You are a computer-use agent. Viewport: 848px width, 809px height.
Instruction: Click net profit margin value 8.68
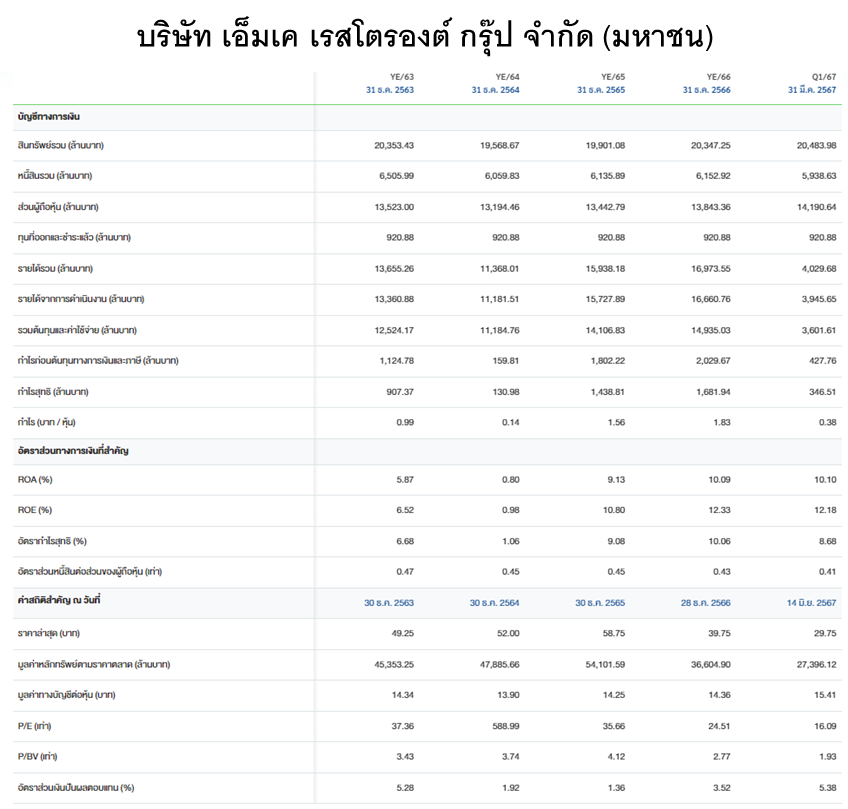[828, 541]
